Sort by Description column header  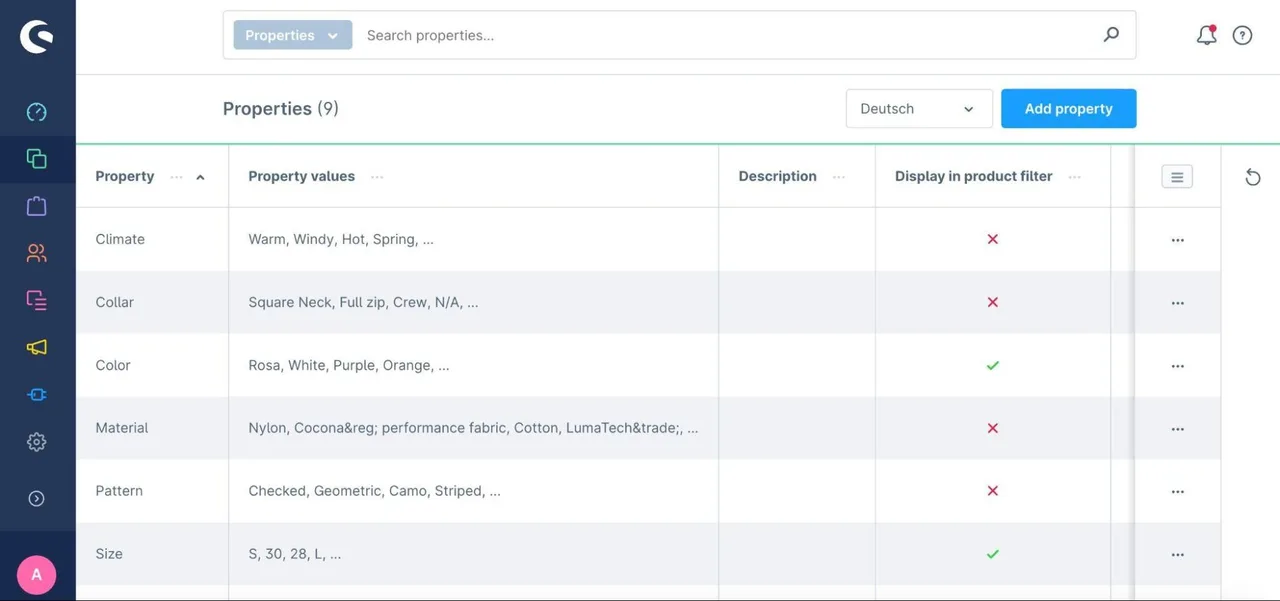[x=777, y=176]
